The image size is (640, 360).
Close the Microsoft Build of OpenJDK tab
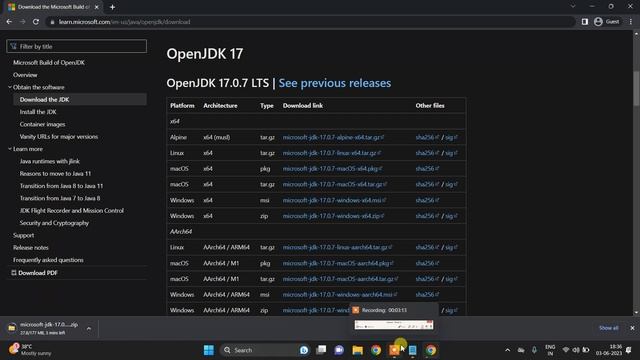click(x=97, y=7)
